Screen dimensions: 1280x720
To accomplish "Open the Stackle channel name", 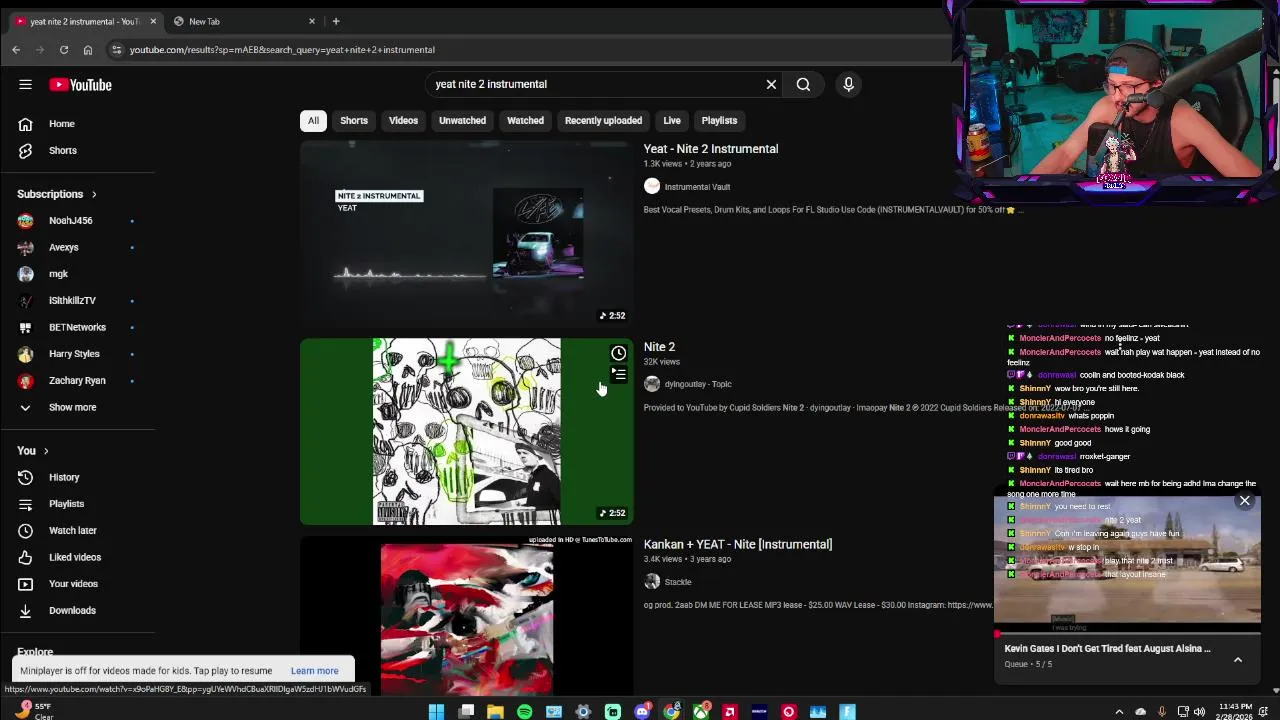I will [678, 582].
